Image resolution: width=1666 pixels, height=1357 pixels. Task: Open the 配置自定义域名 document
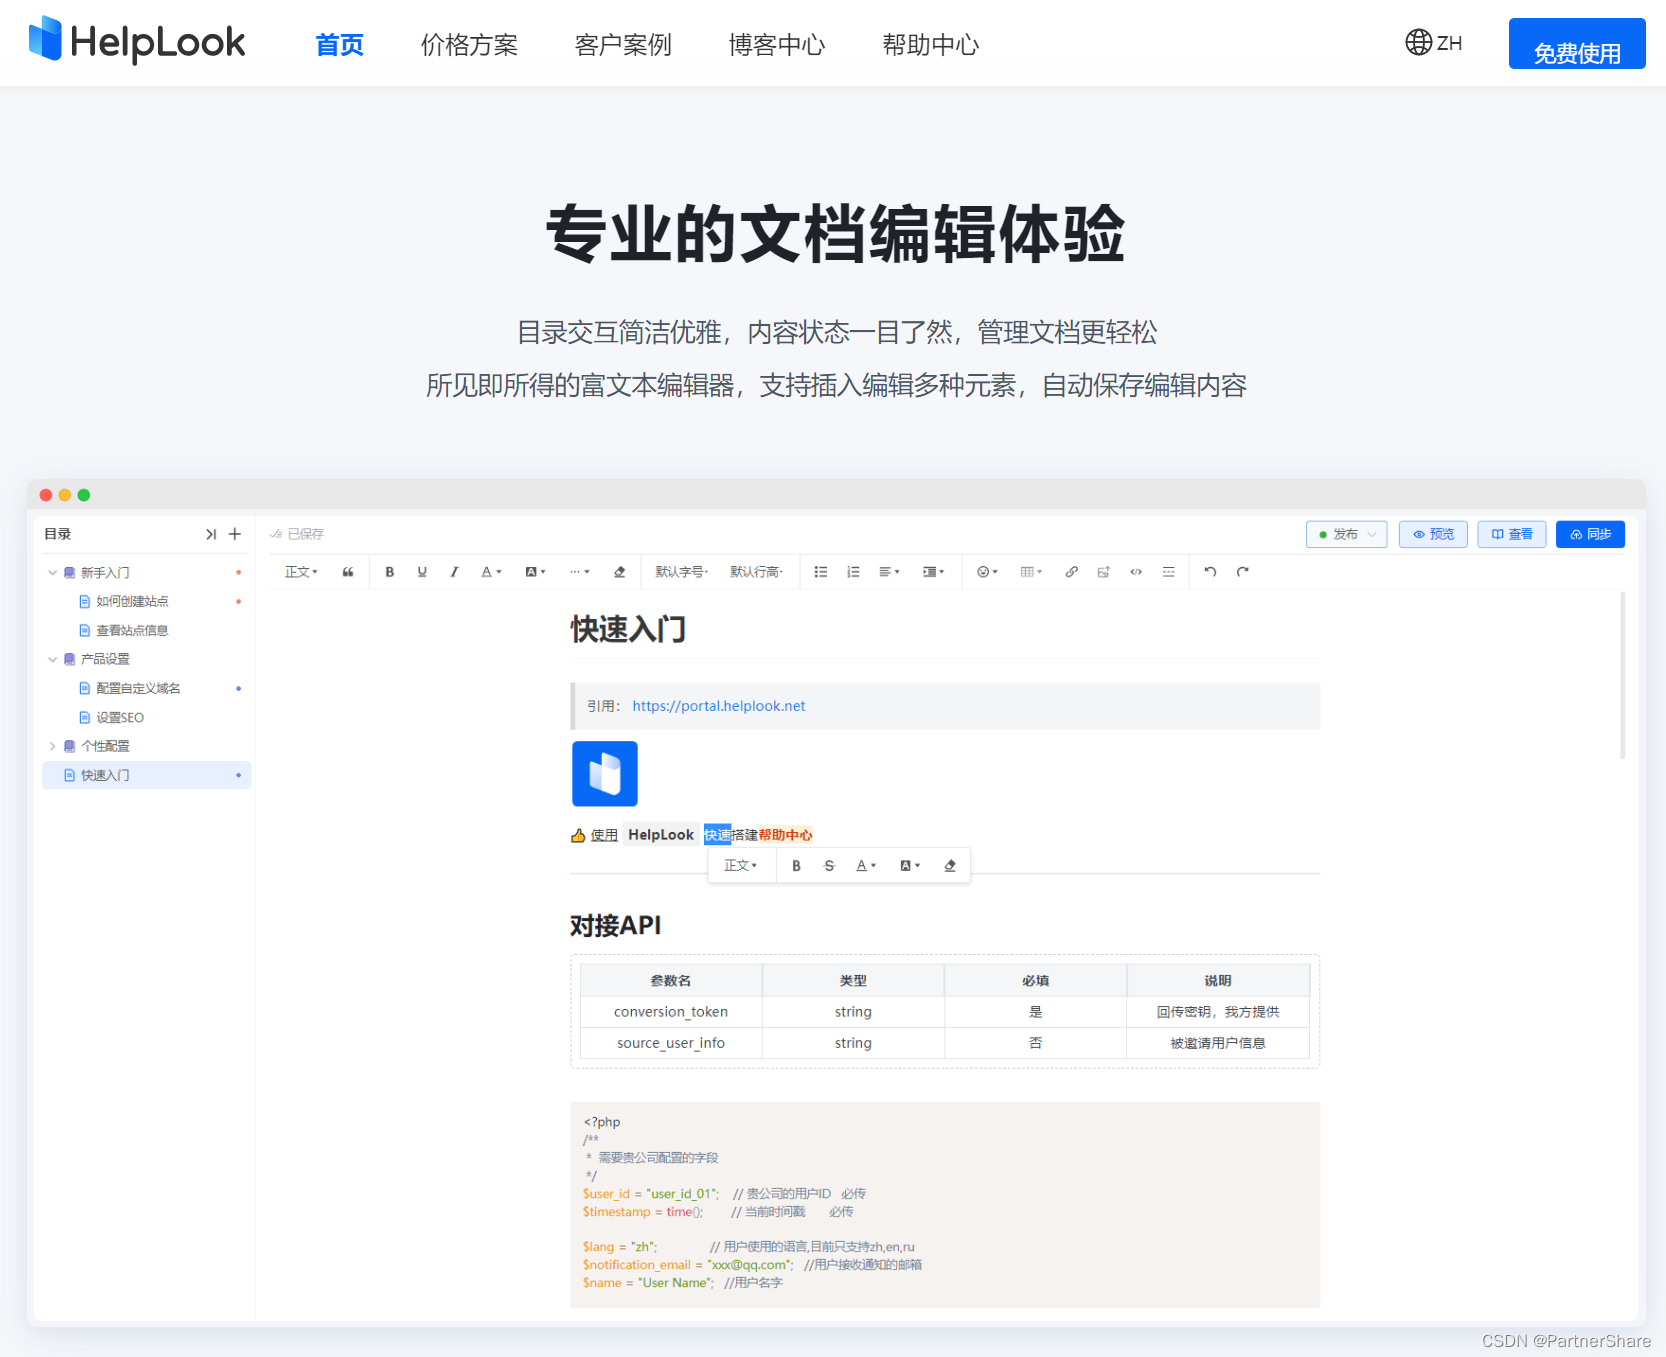click(138, 688)
